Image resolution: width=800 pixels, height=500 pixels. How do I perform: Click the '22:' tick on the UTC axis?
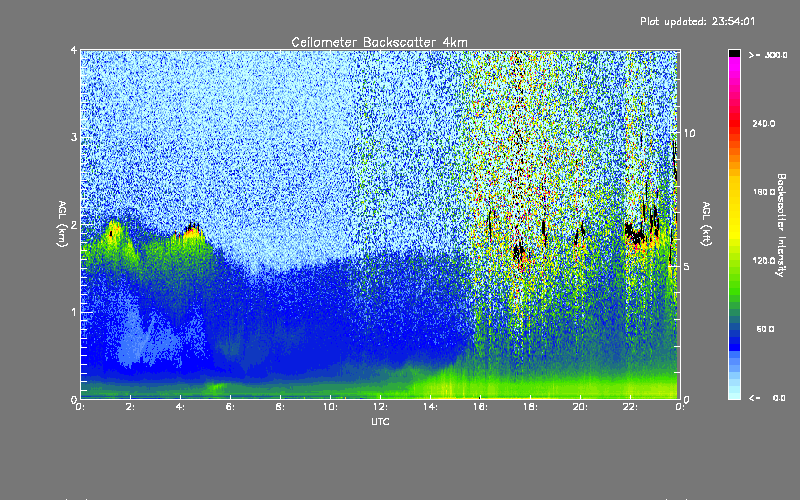[x=631, y=407]
